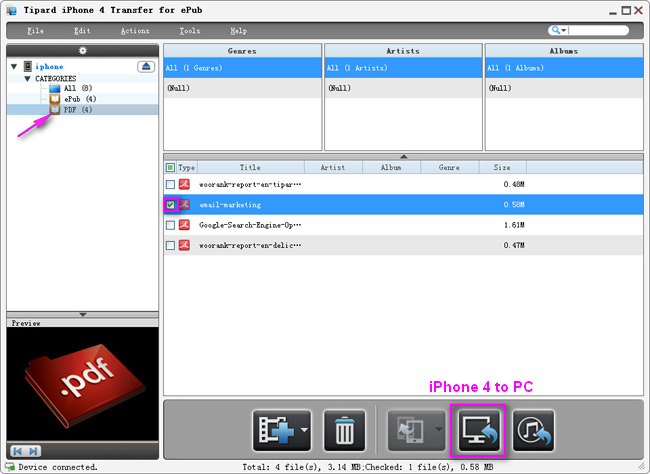Toggle the select-all checkbox in header
The width and height of the screenshot is (650, 474).
coord(170,168)
